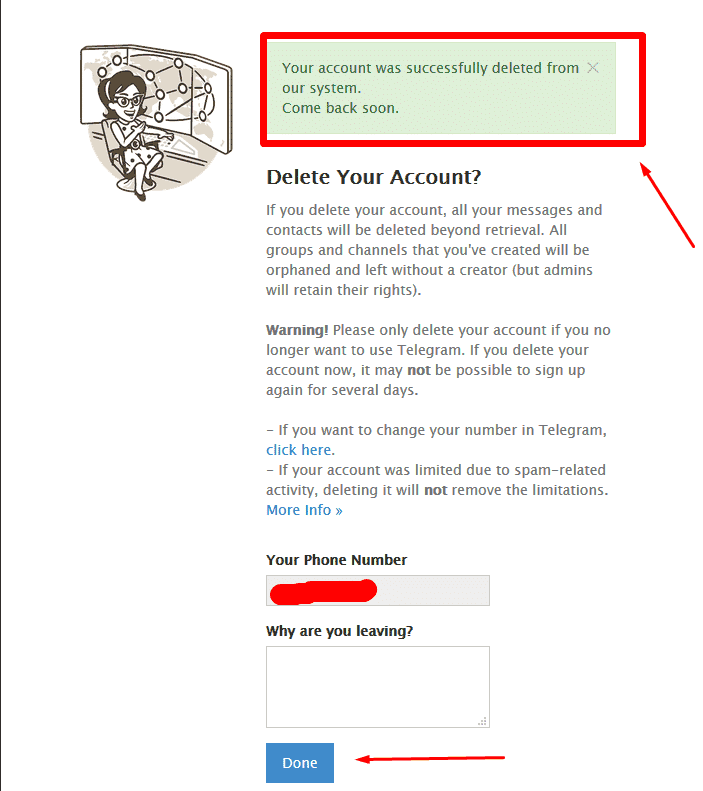Open the 'click here' change number link
The width and height of the screenshot is (703, 791).
[x=299, y=450]
